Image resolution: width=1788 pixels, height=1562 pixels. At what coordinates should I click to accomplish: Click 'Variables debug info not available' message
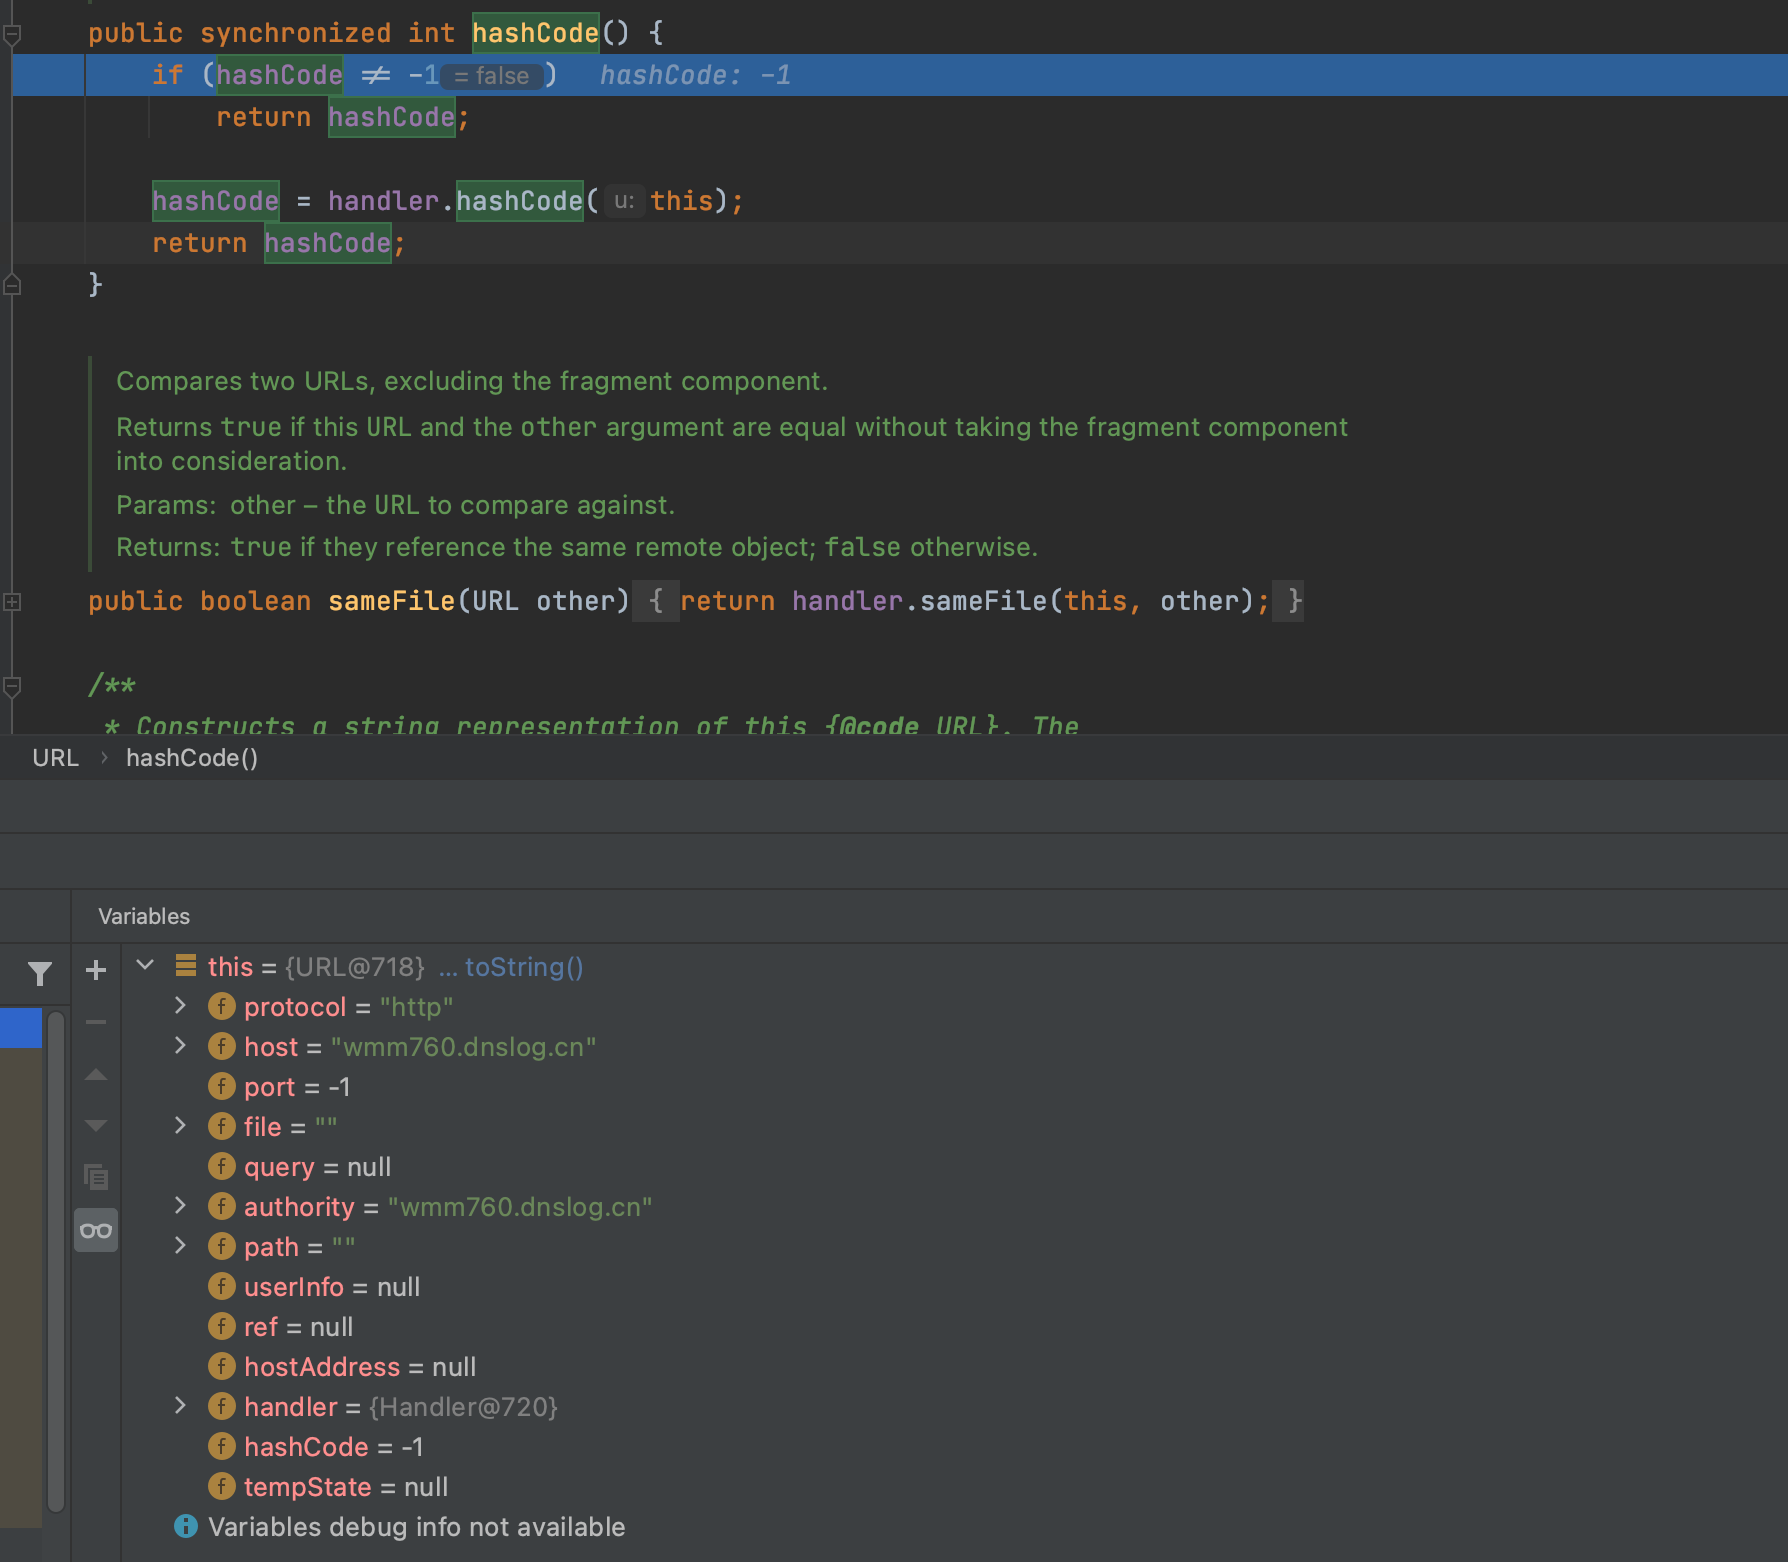(417, 1527)
